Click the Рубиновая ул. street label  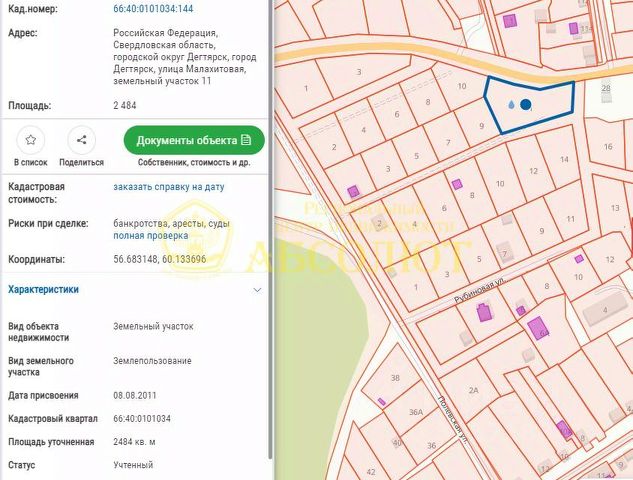[480, 290]
